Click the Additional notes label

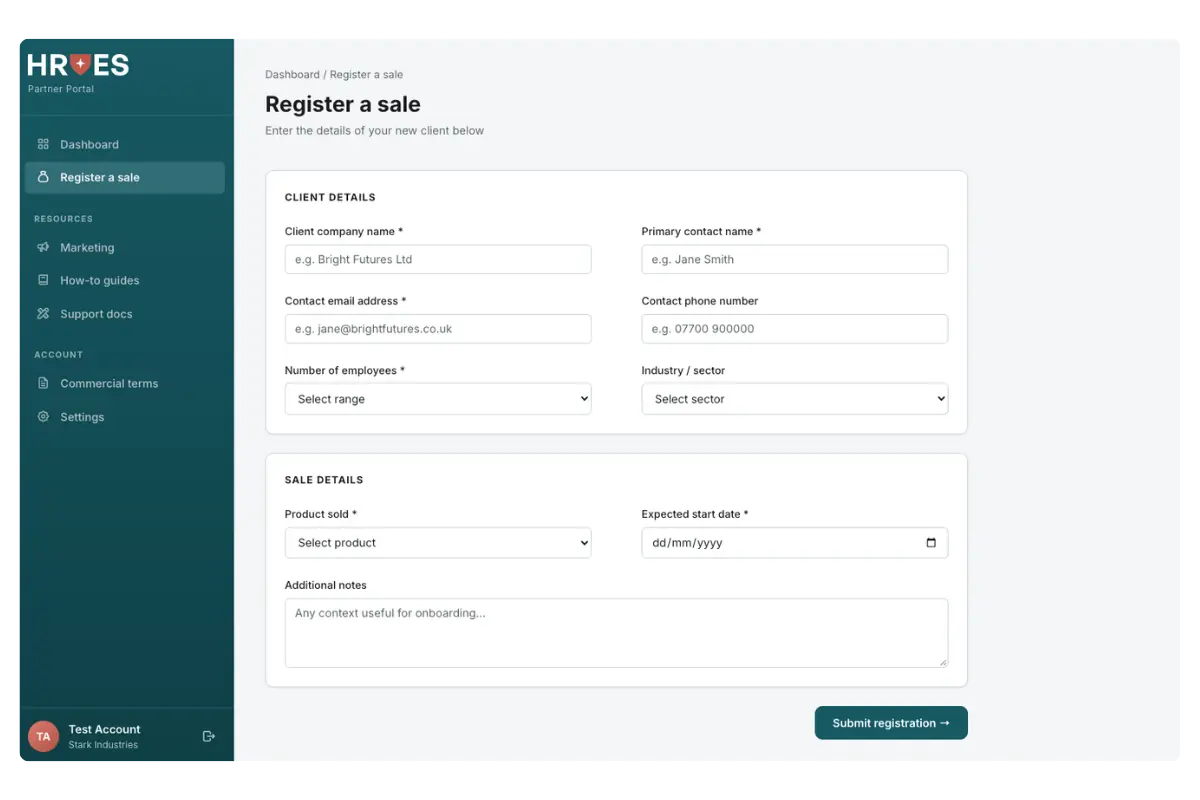[326, 585]
